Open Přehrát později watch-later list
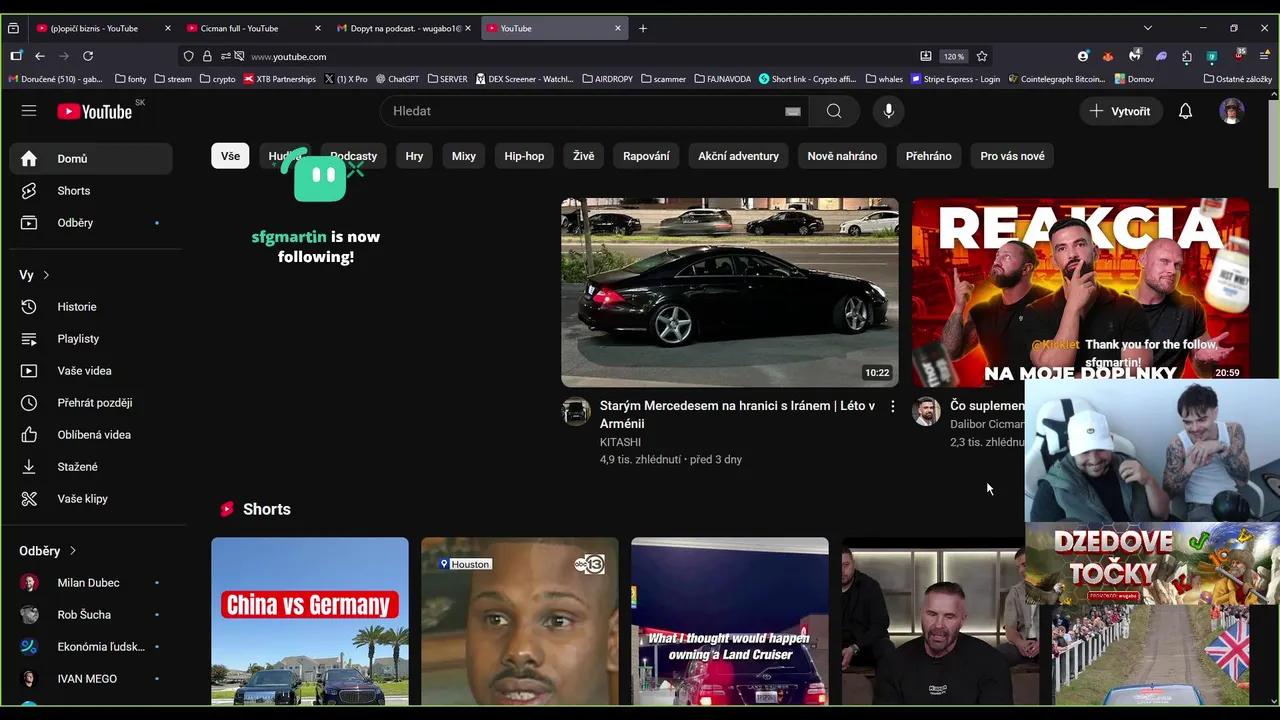The width and height of the screenshot is (1280, 720). coord(91,402)
